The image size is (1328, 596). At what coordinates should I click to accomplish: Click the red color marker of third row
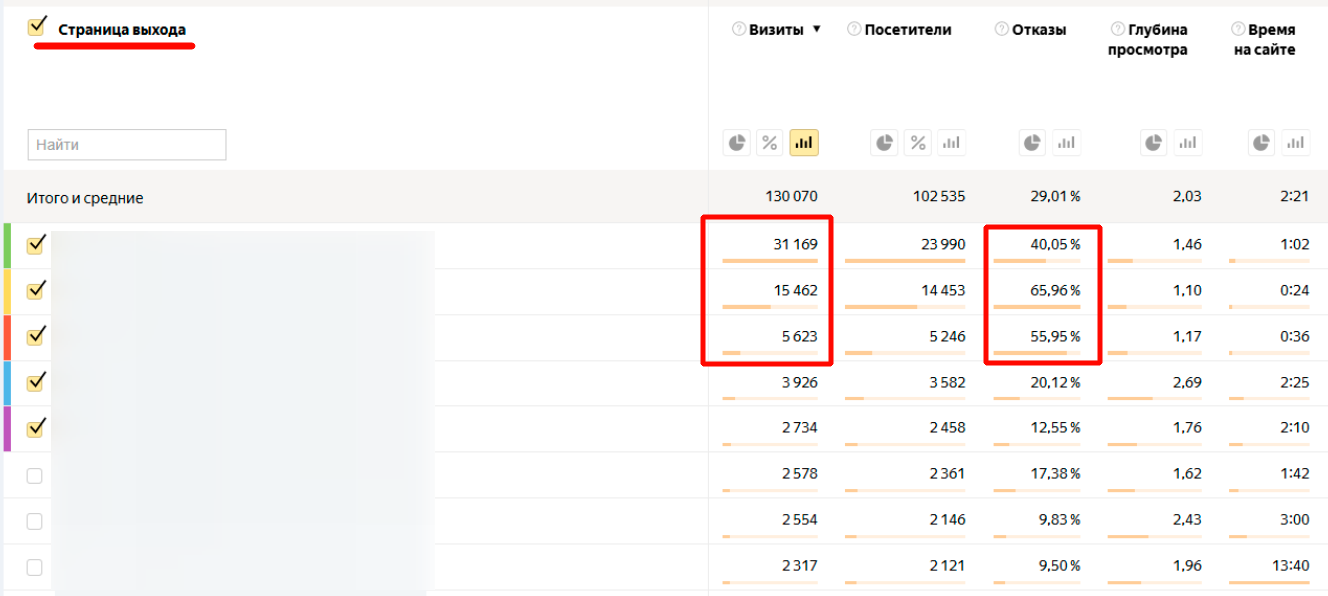7,337
